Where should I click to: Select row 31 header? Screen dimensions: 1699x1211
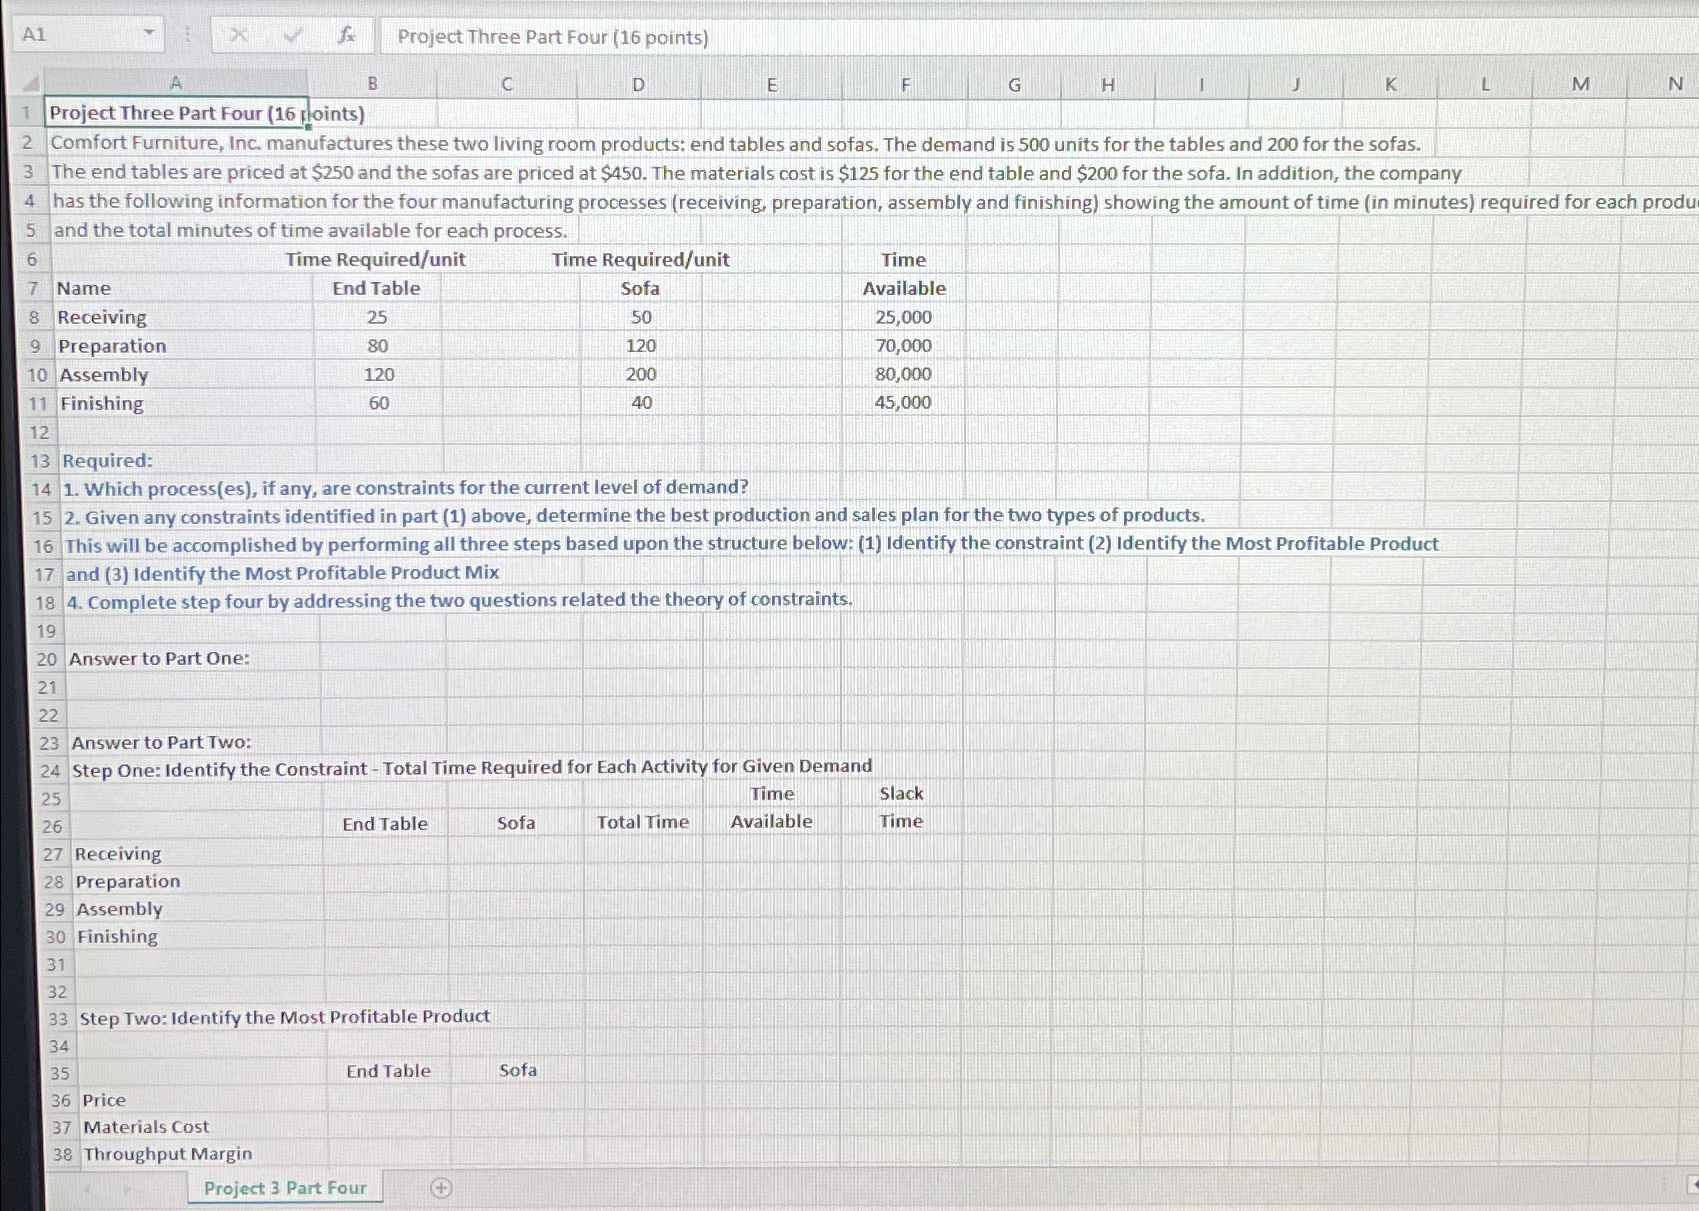point(56,964)
